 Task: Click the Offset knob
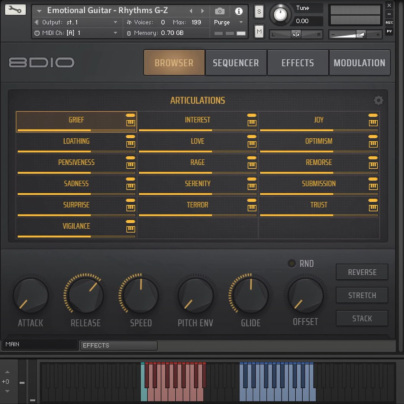pyautogui.click(x=305, y=295)
